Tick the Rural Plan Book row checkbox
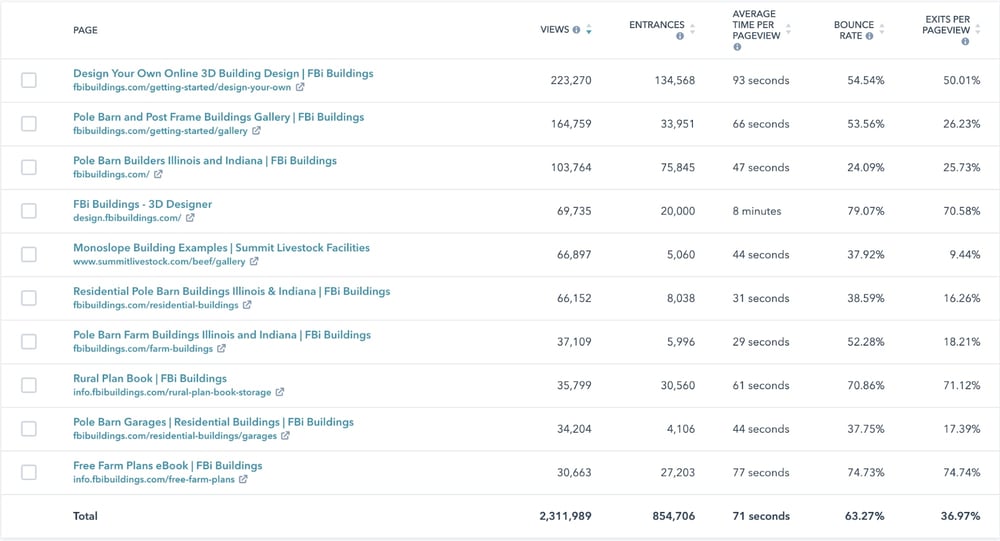The image size is (1000, 541). click(29, 385)
